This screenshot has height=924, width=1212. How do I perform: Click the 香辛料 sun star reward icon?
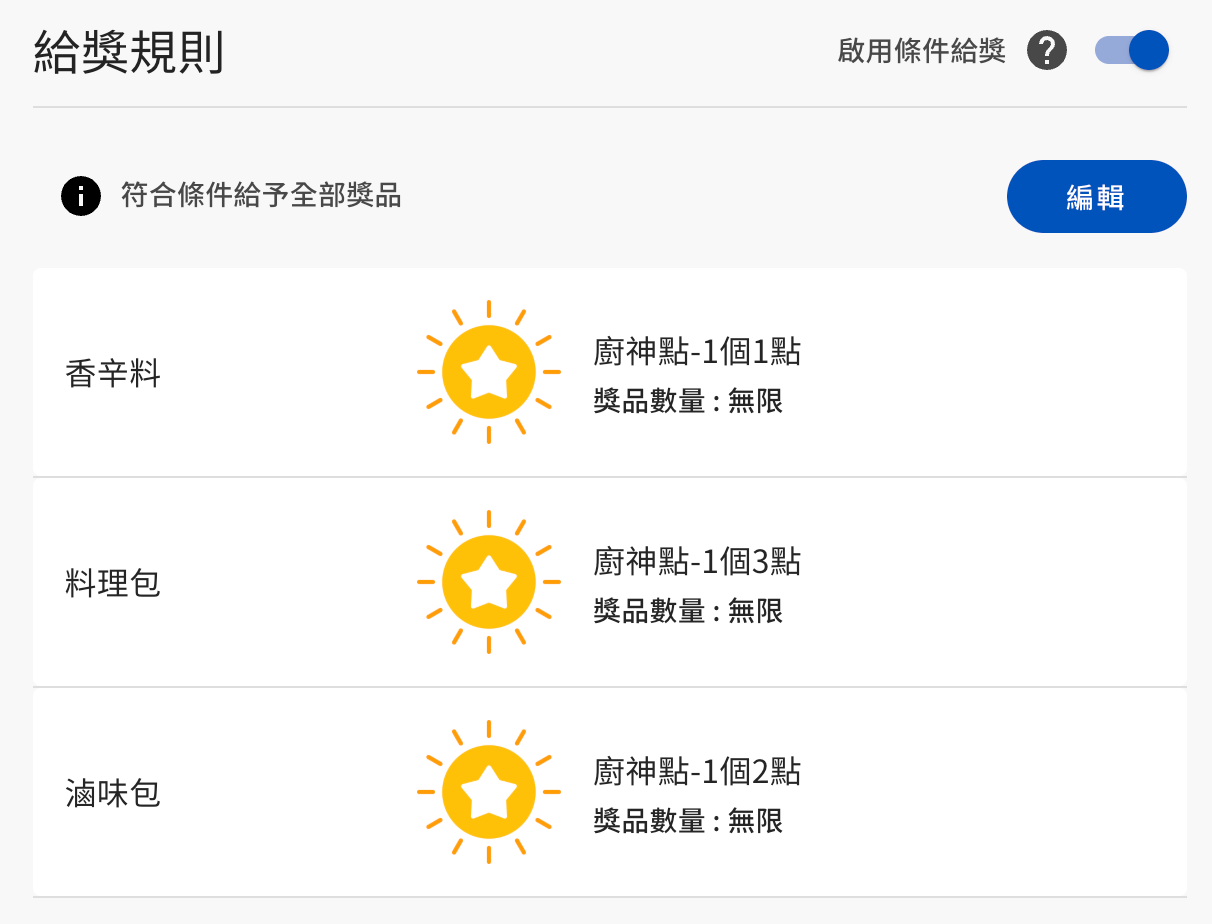[x=488, y=372]
